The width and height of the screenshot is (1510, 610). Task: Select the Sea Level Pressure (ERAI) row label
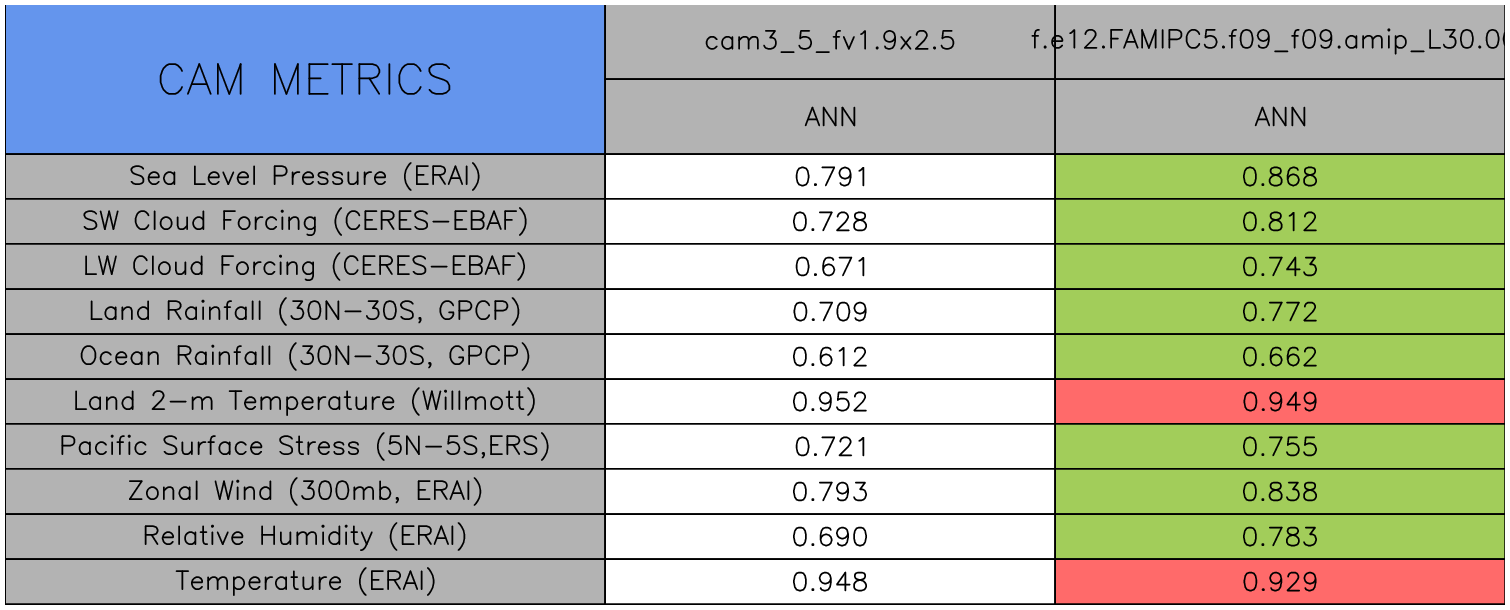click(305, 176)
